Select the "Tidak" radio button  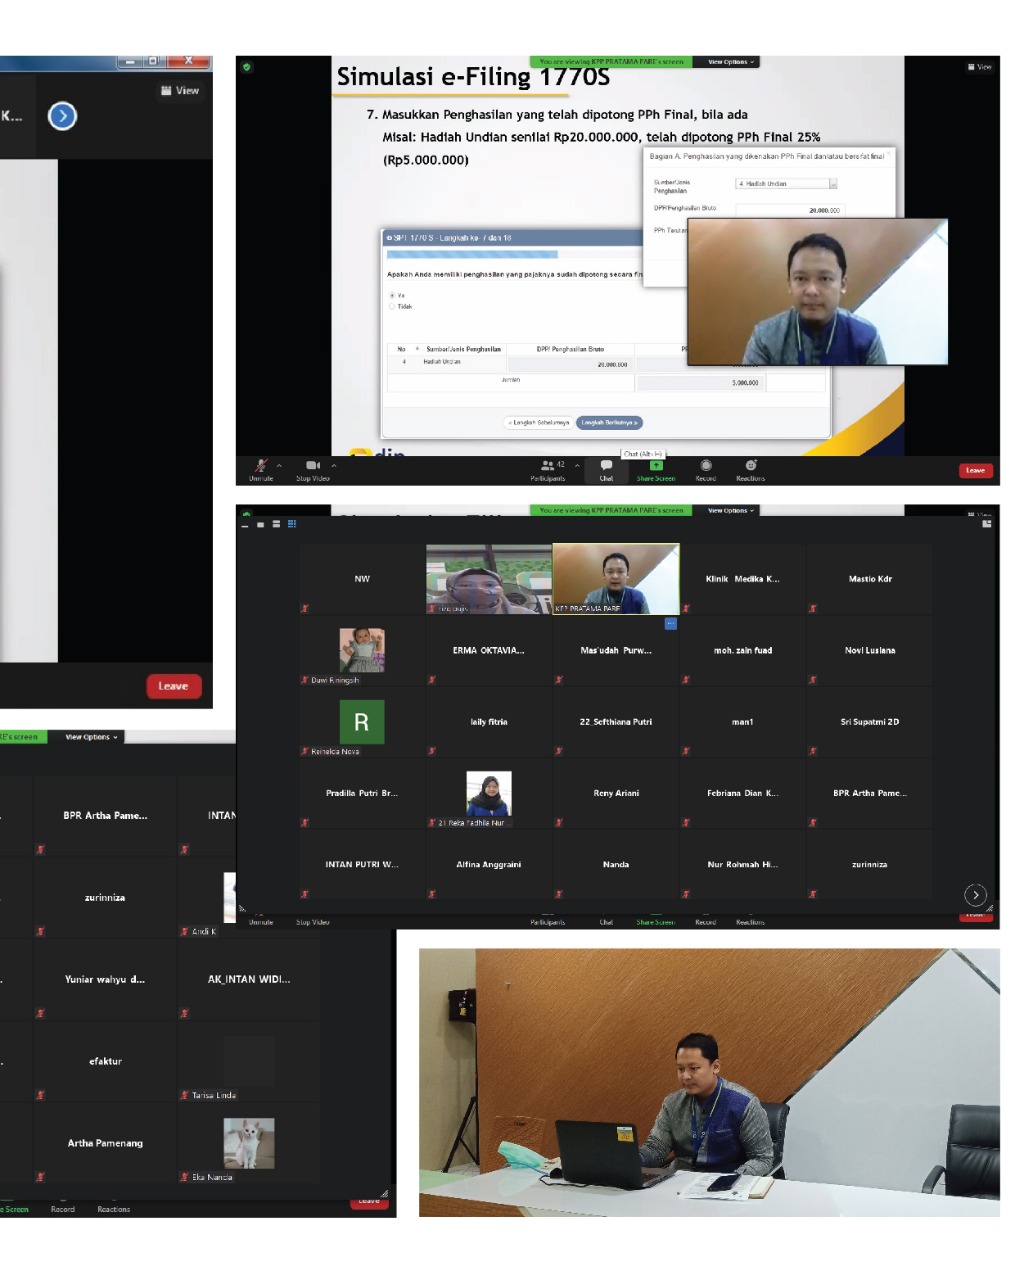[392, 307]
